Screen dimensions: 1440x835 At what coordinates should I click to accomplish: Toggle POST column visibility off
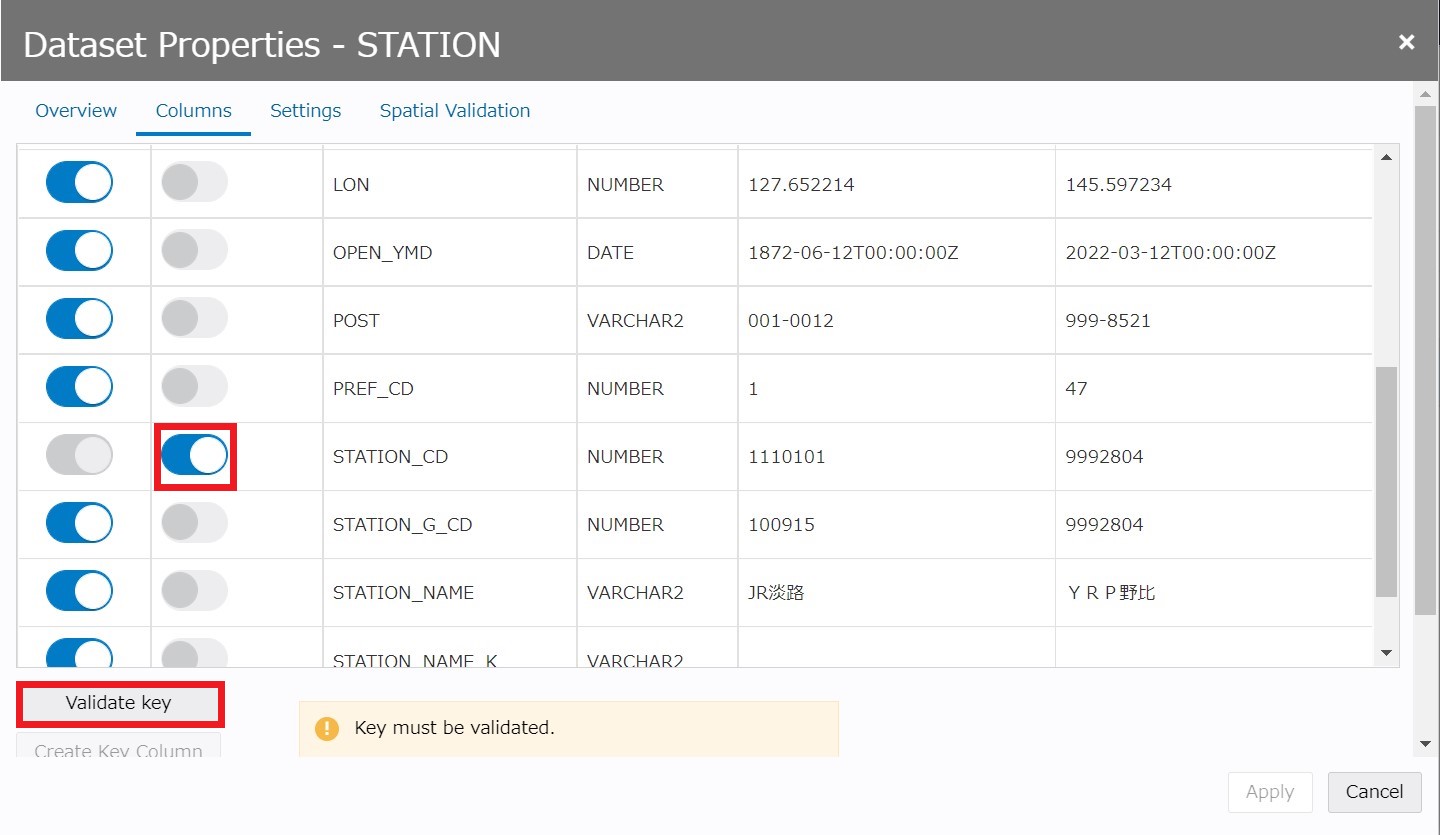tap(79, 320)
